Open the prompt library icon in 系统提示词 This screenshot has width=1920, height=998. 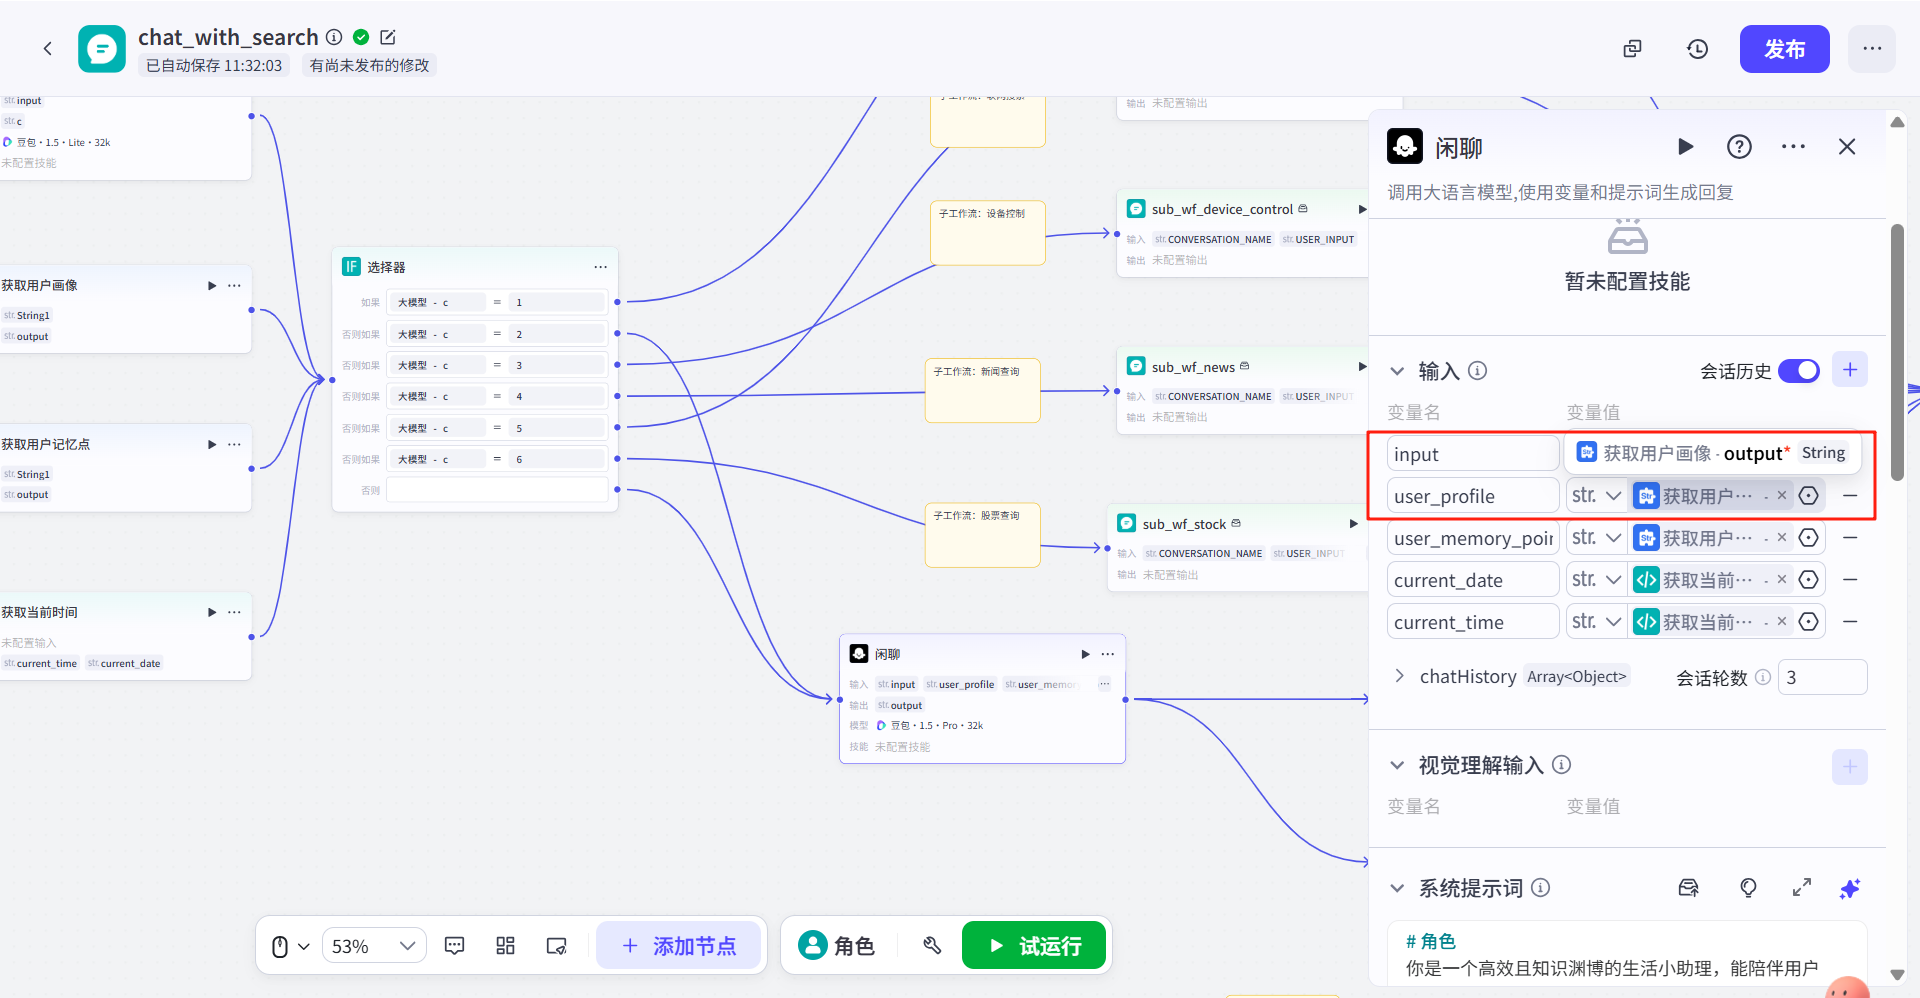tap(1689, 888)
